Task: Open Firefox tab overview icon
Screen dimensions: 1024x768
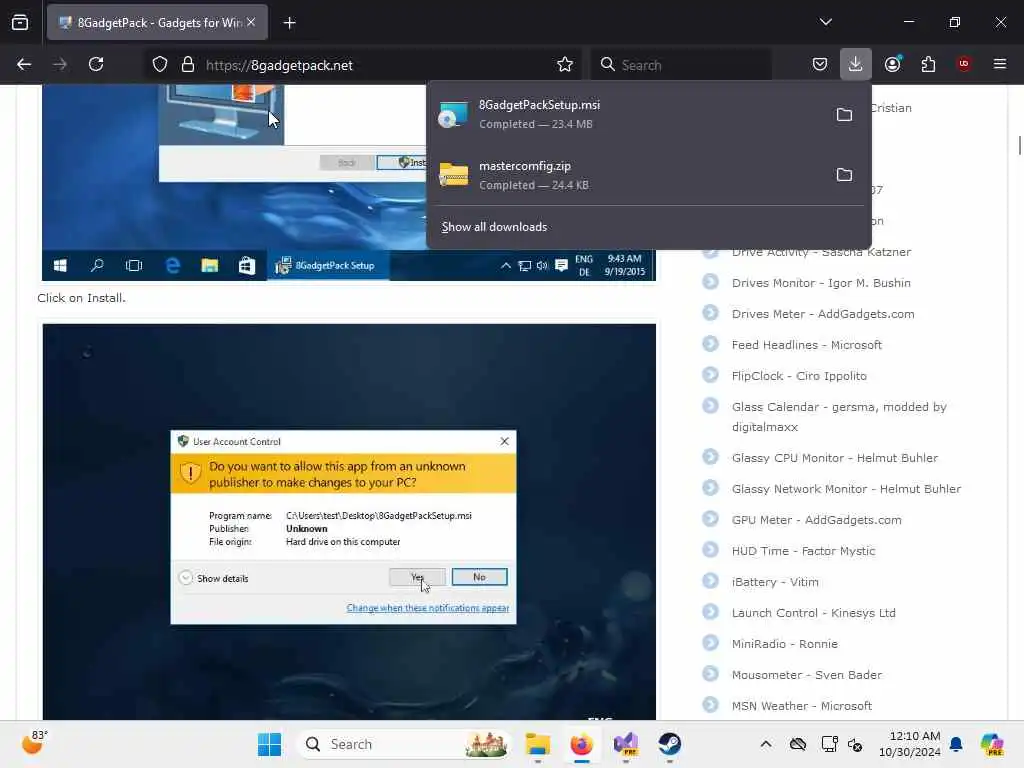Action: point(20,22)
